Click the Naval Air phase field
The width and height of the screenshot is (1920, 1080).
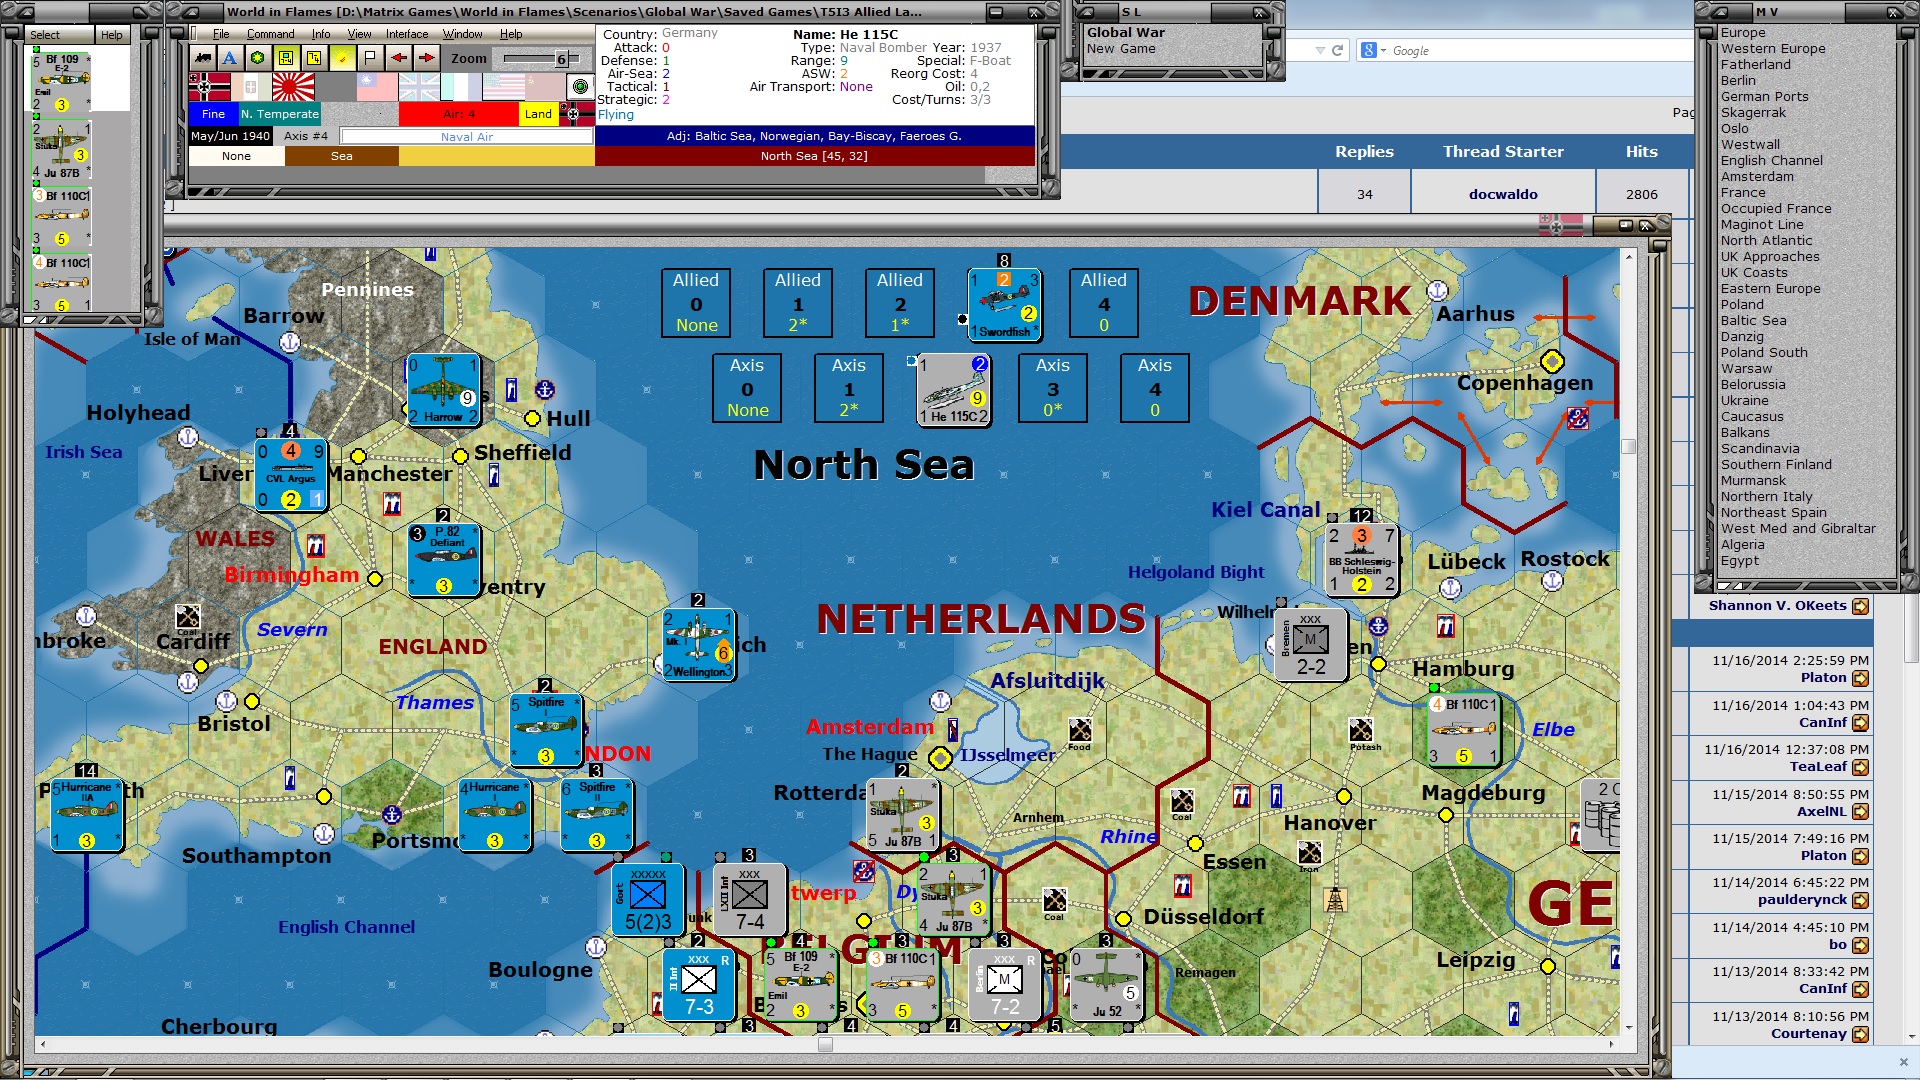(467, 136)
